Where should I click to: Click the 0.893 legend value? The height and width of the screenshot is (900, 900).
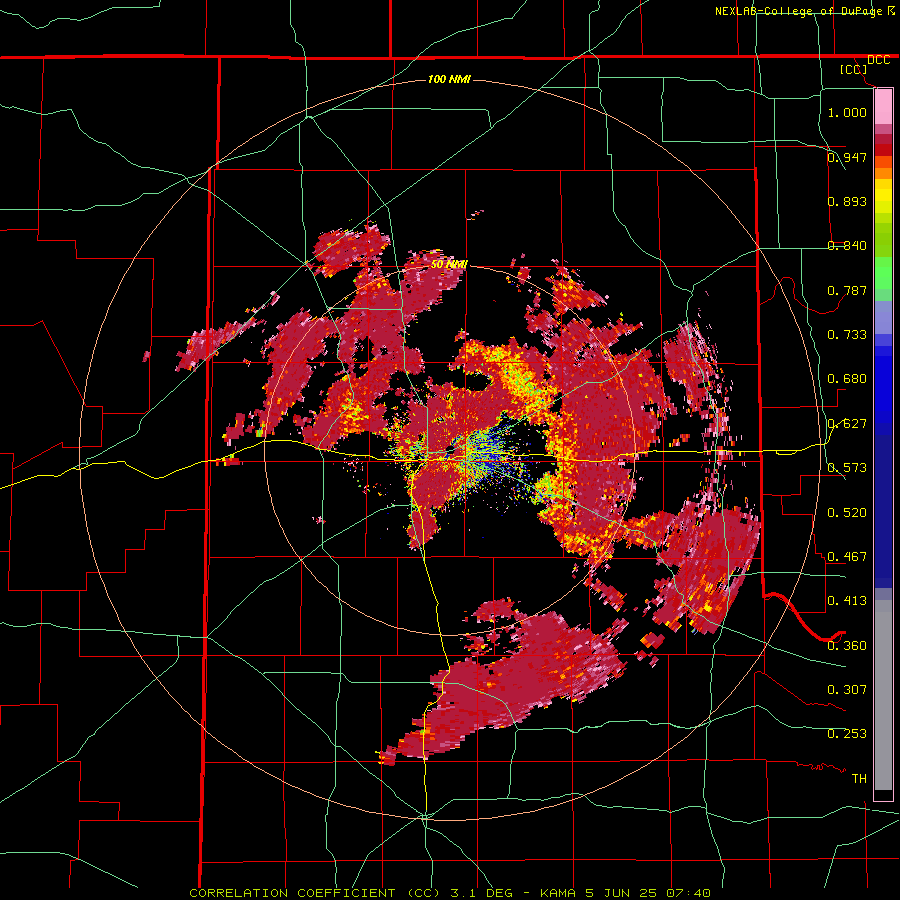847,201
